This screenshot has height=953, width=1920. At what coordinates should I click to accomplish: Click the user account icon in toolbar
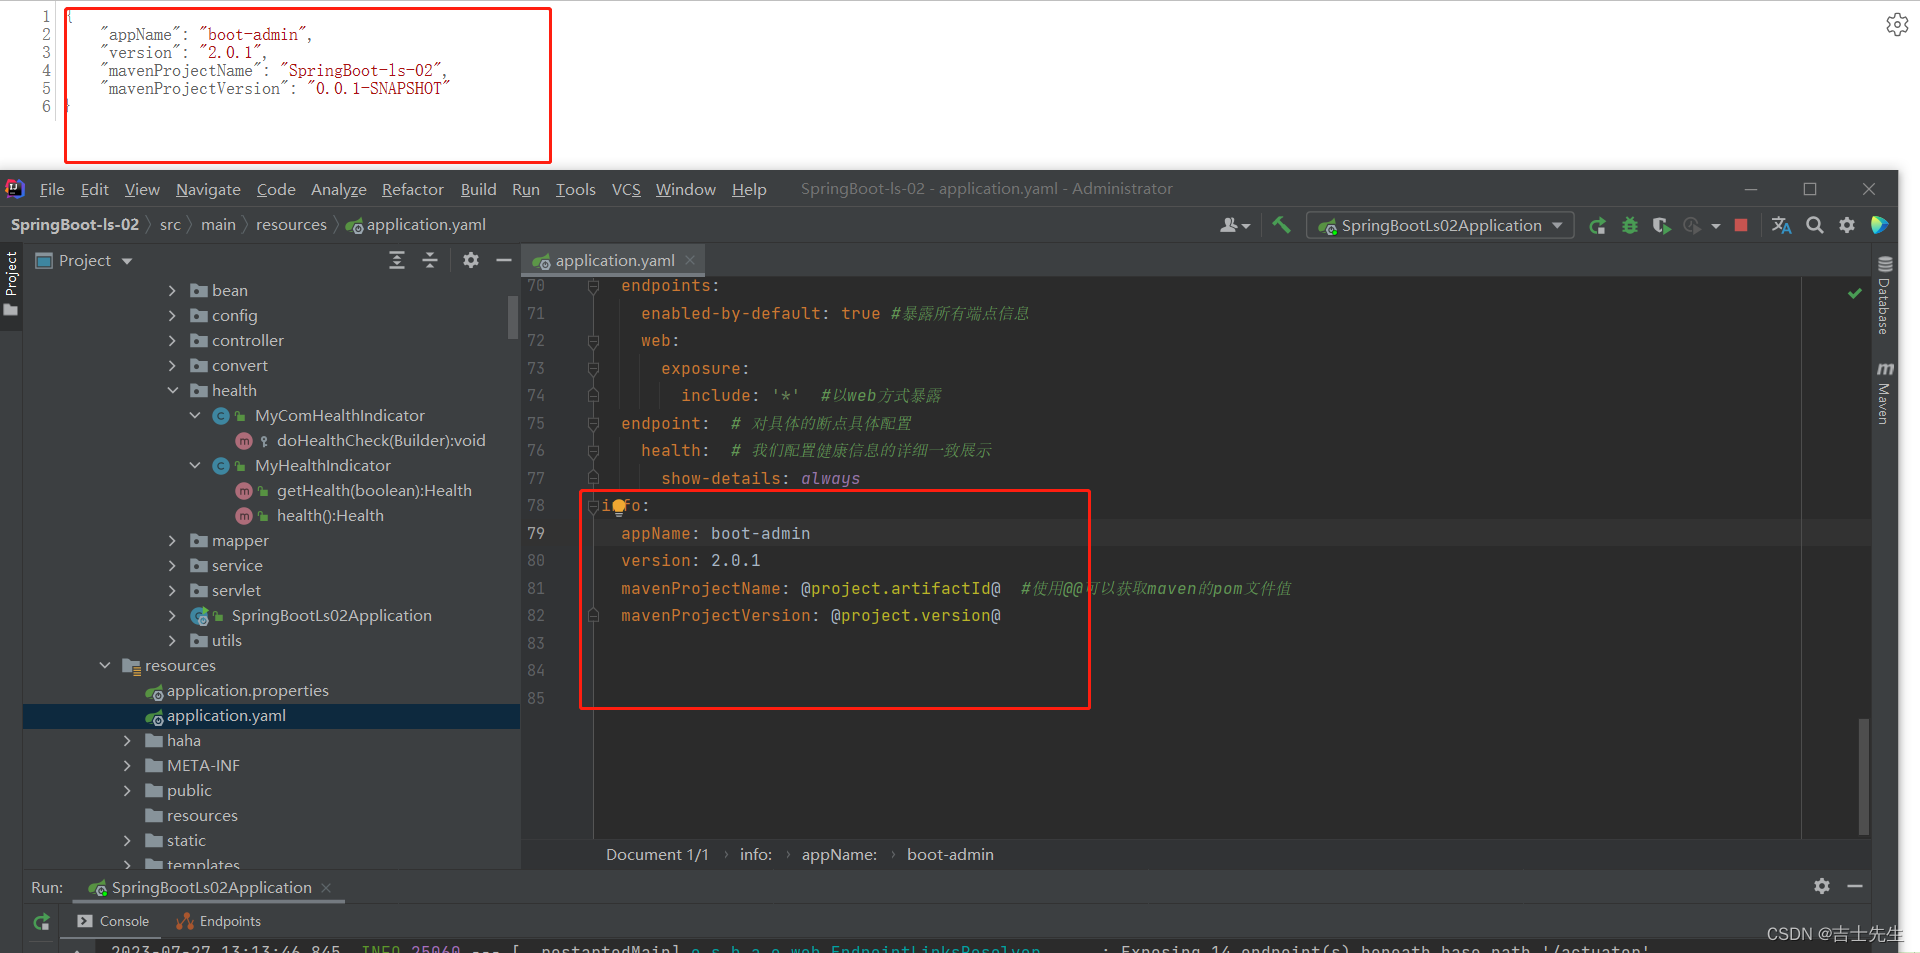(x=1235, y=226)
